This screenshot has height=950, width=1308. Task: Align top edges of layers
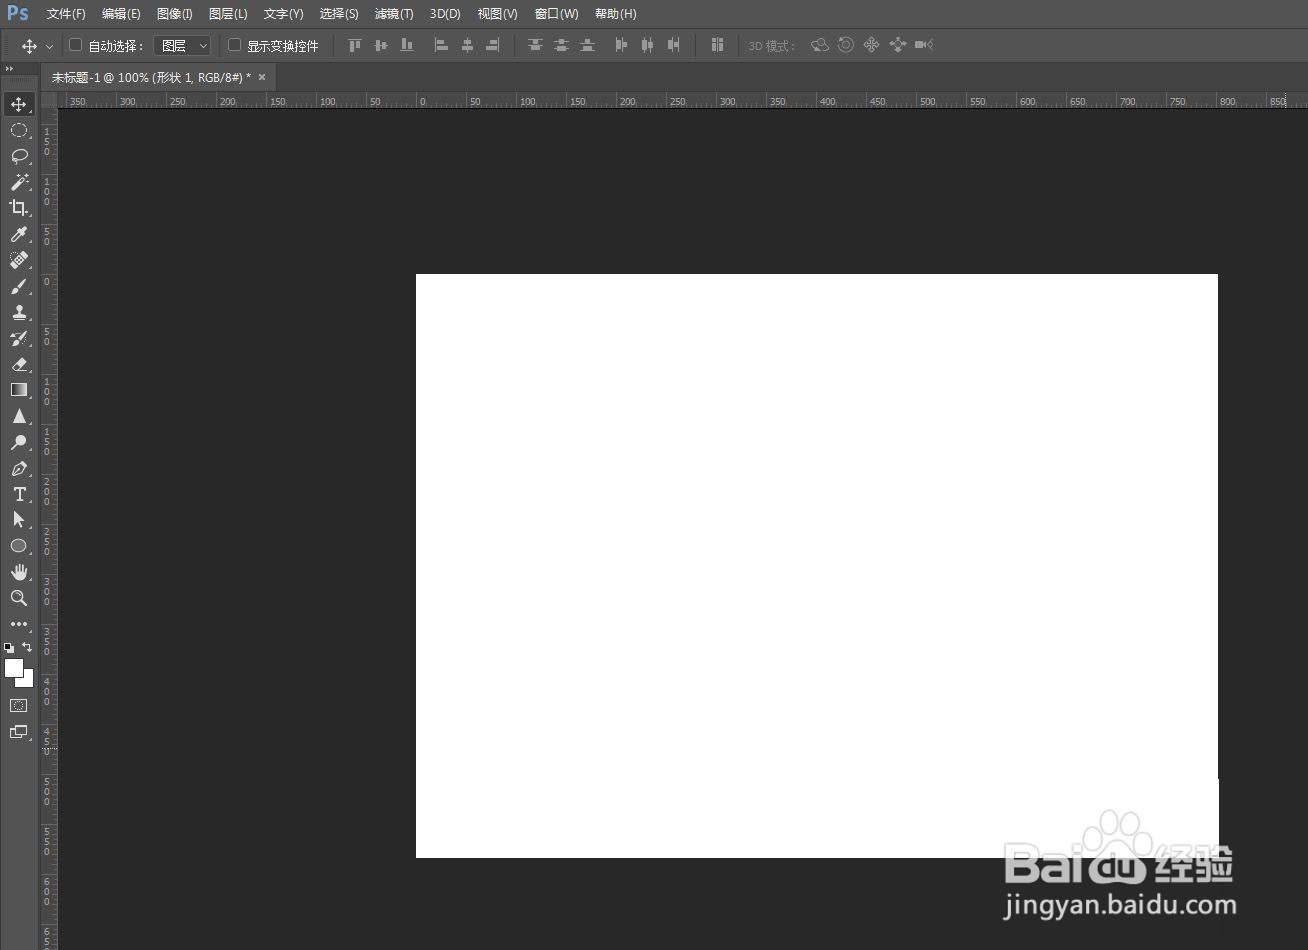tap(354, 45)
